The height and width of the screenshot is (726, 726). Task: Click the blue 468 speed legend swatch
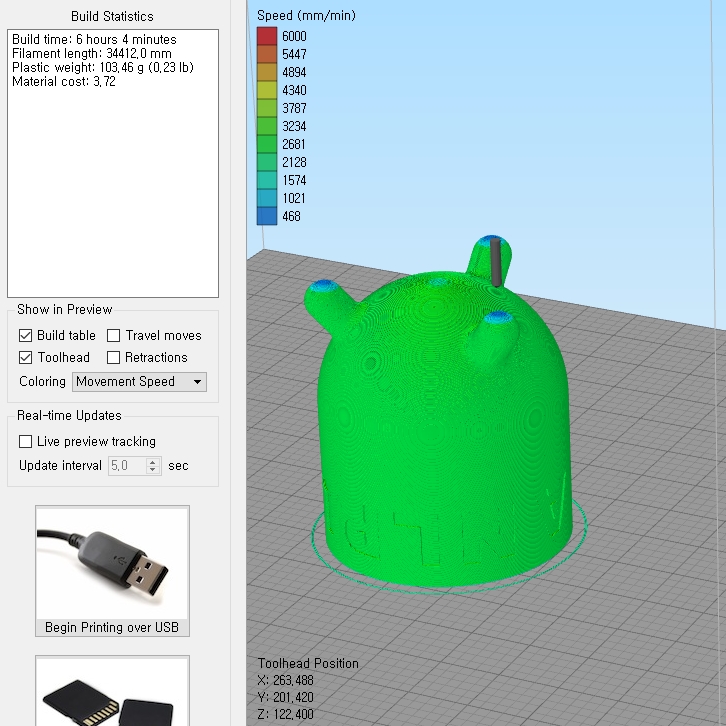pos(267,216)
